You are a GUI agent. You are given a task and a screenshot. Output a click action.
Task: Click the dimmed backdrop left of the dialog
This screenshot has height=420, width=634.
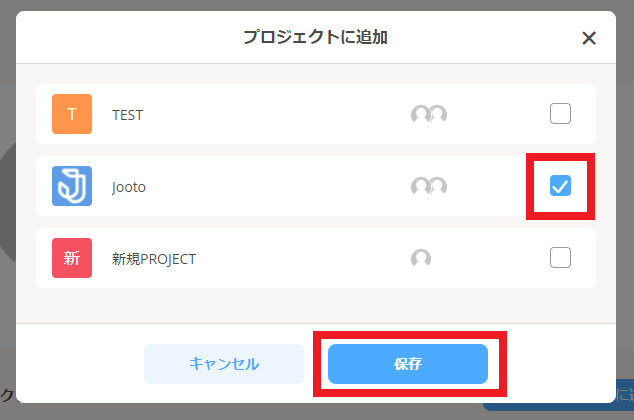pos(7,200)
